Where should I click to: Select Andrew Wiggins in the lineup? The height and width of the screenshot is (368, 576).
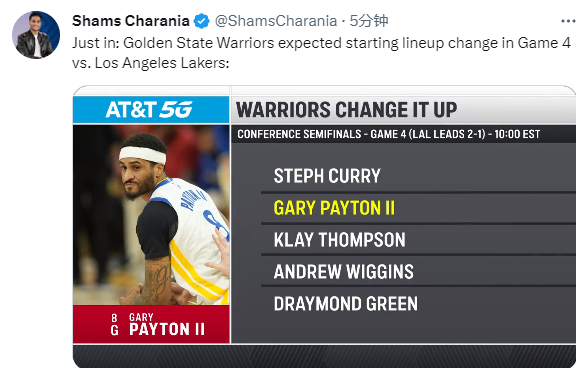(x=343, y=272)
